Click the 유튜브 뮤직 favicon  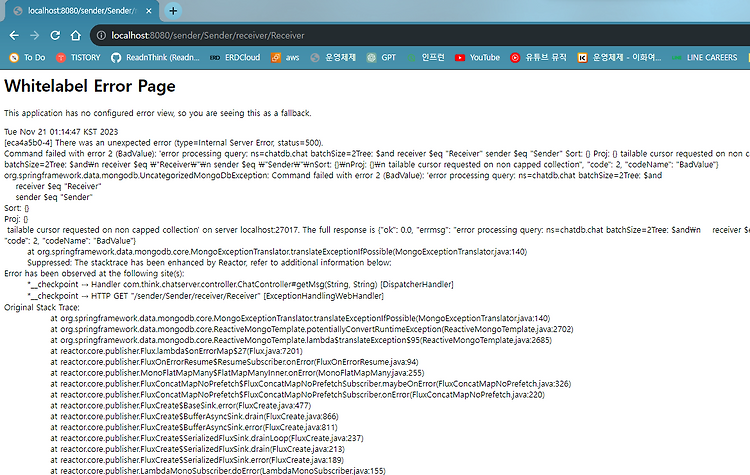(515, 57)
